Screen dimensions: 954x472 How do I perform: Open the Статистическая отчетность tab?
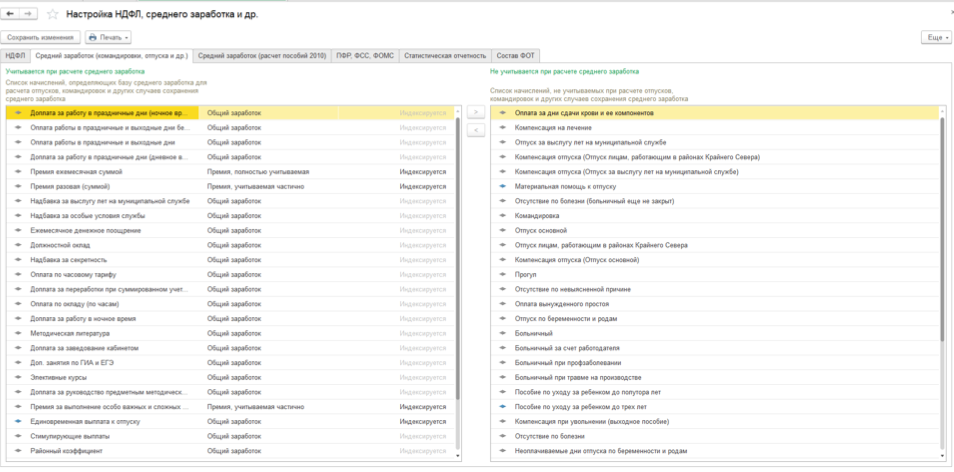[445, 56]
